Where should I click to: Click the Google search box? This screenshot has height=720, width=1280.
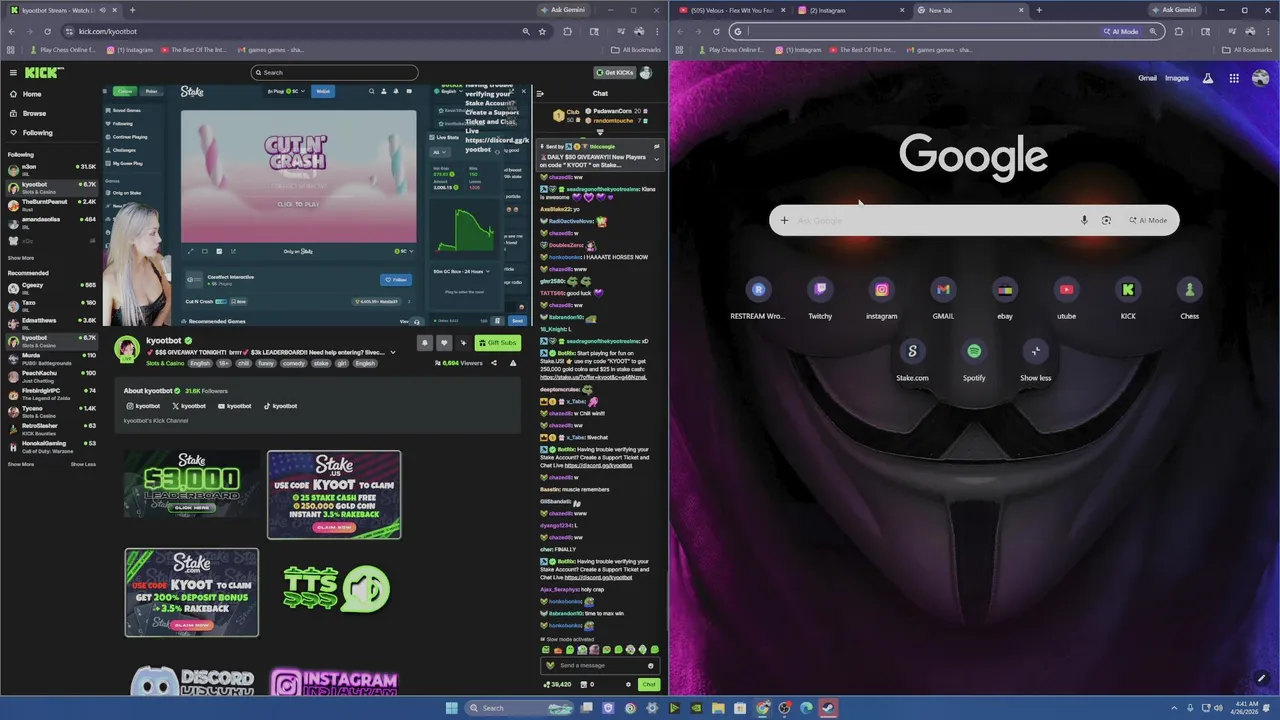tap(974, 220)
